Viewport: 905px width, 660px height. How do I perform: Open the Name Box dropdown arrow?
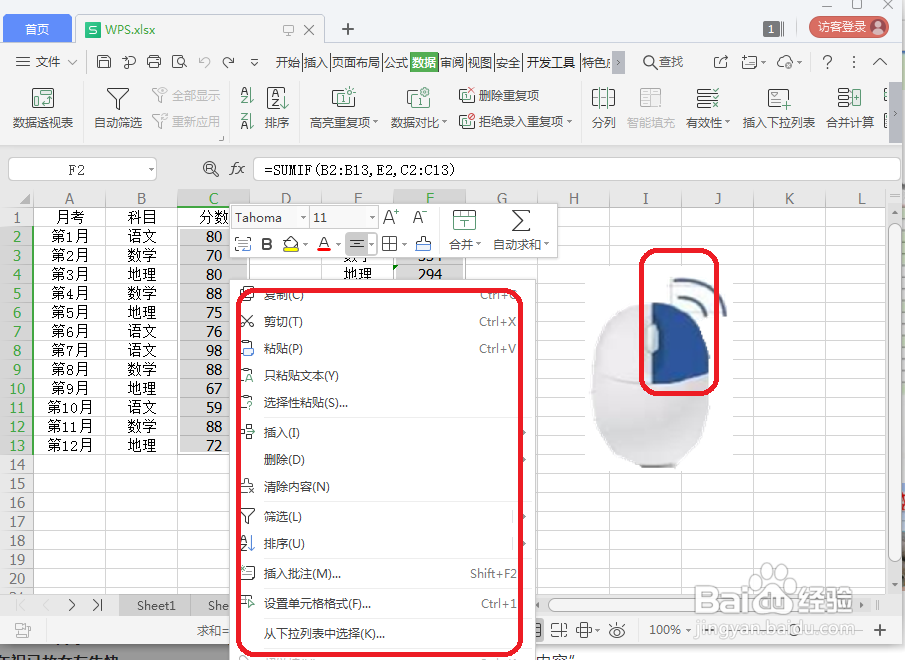[x=151, y=170]
